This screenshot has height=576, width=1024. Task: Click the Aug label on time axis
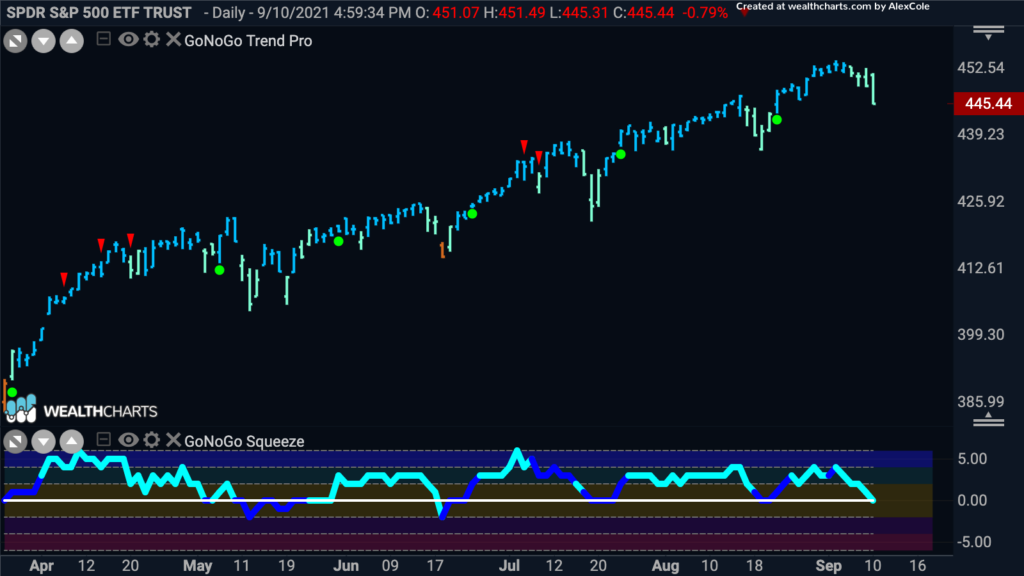click(x=665, y=566)
